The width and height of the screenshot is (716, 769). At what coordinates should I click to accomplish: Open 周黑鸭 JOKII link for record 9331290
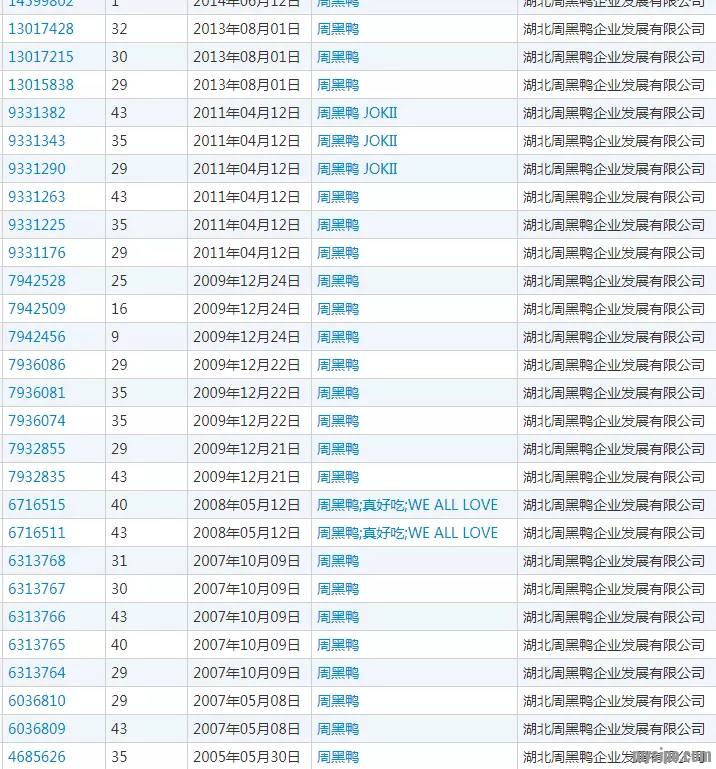tap(357, 169)
